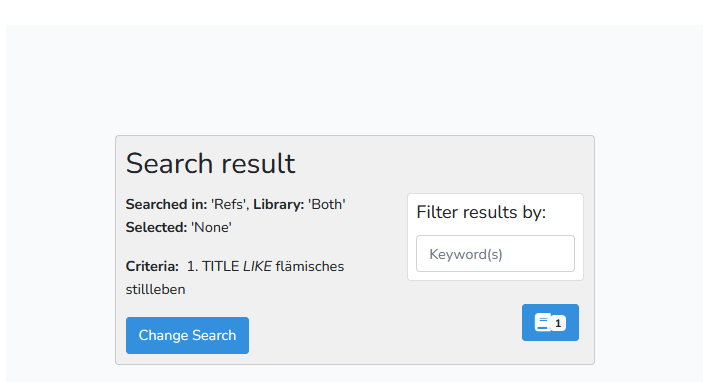715x382 pixels.
Task: Click the Searched in label
Action: pyautogui.click(x=166, y=204)
